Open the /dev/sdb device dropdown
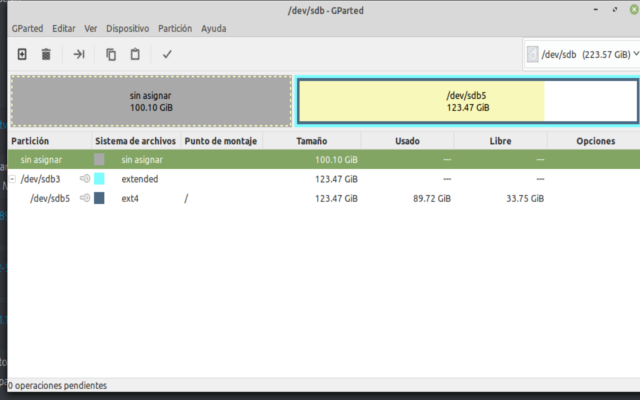This screenshot has height=400, width=640. [x=583, y=54]
